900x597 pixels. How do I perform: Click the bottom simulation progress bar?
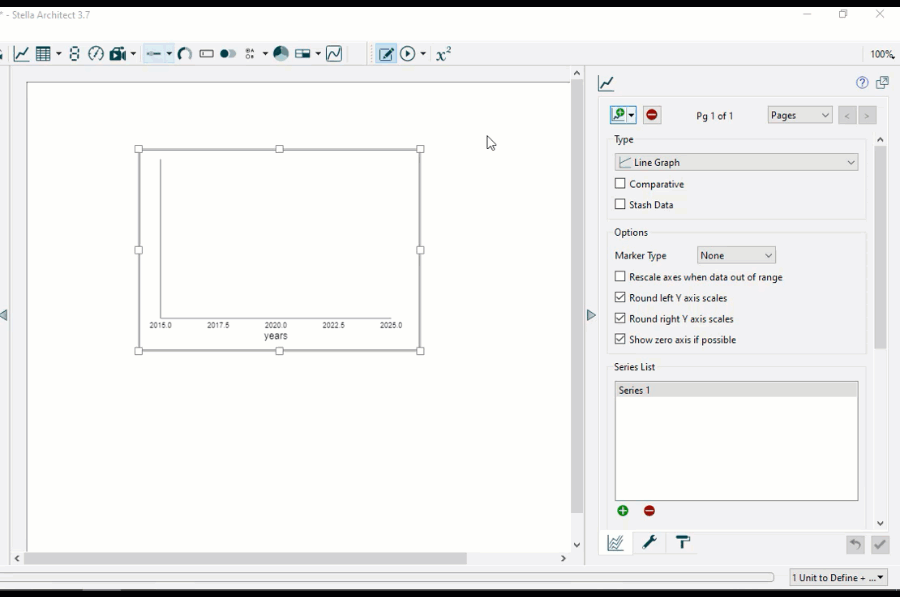[387, 577]
